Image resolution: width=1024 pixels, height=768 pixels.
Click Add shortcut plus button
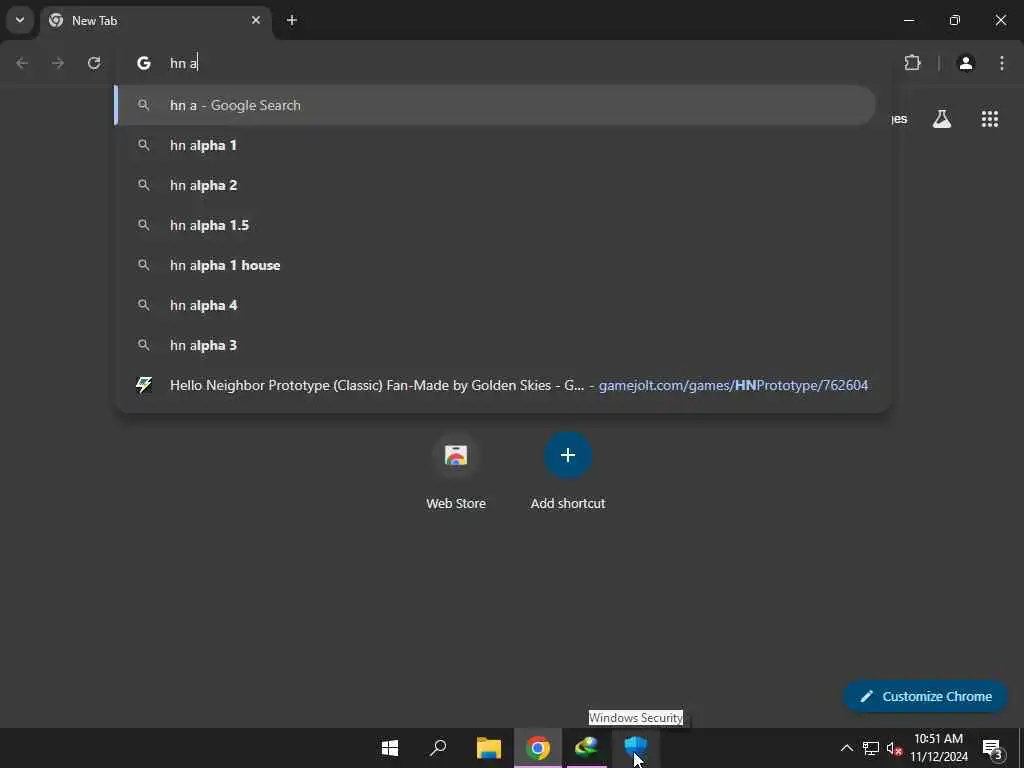pos(568,455)
